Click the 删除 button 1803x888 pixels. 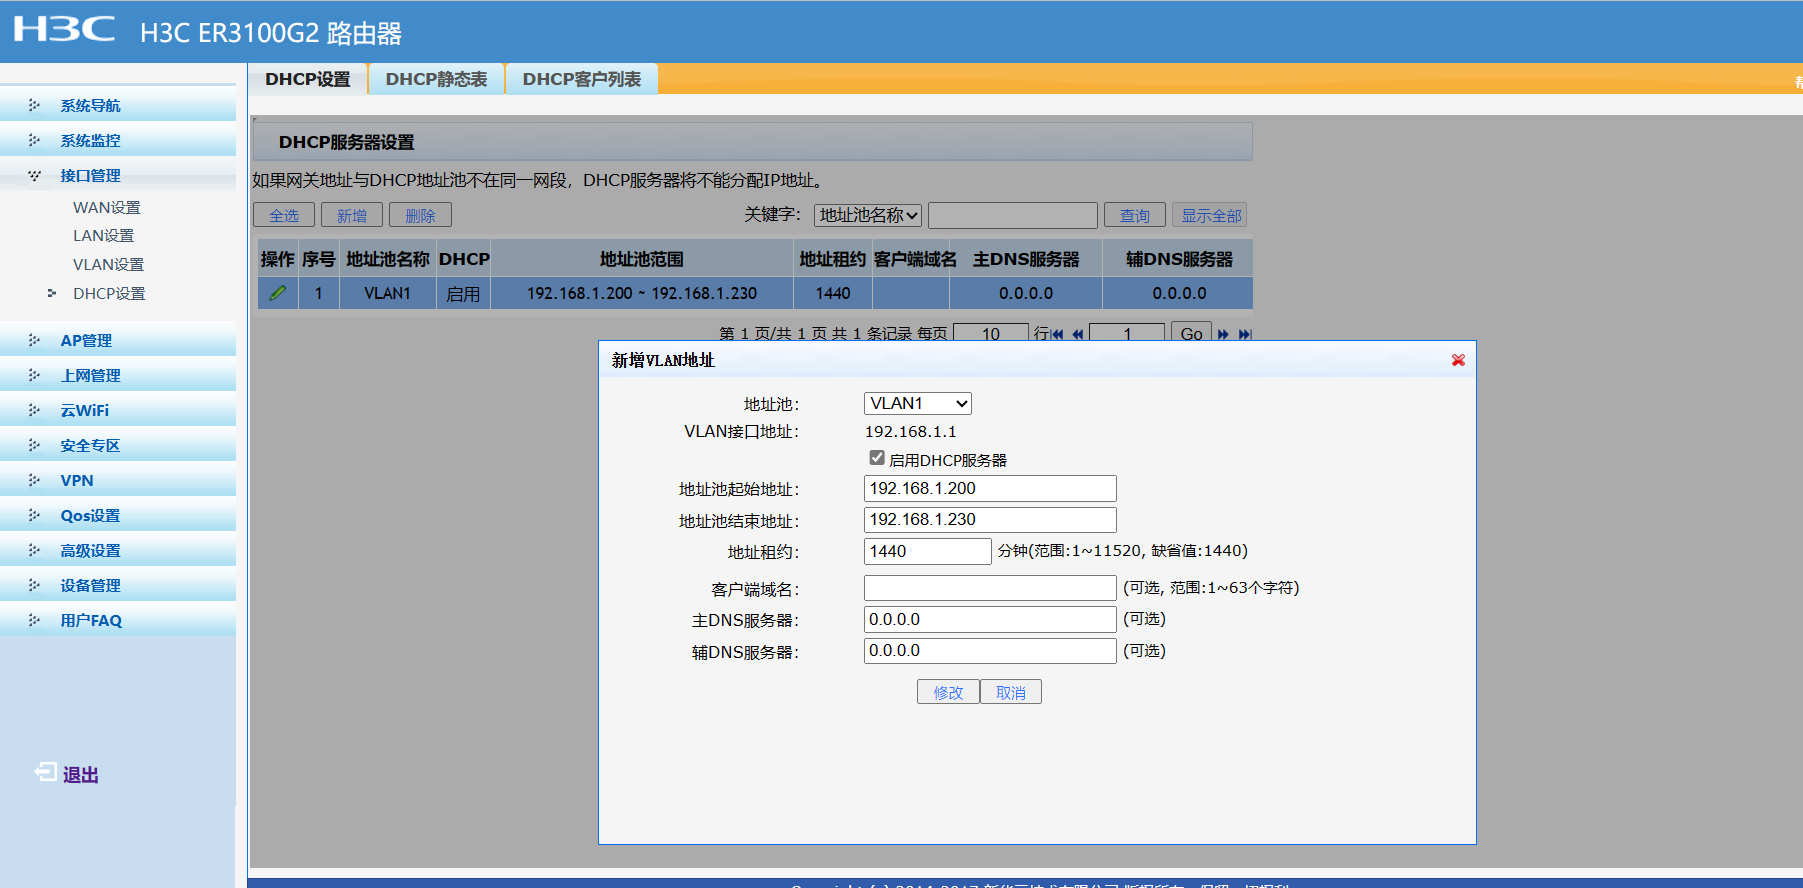[x=420, y=215]
